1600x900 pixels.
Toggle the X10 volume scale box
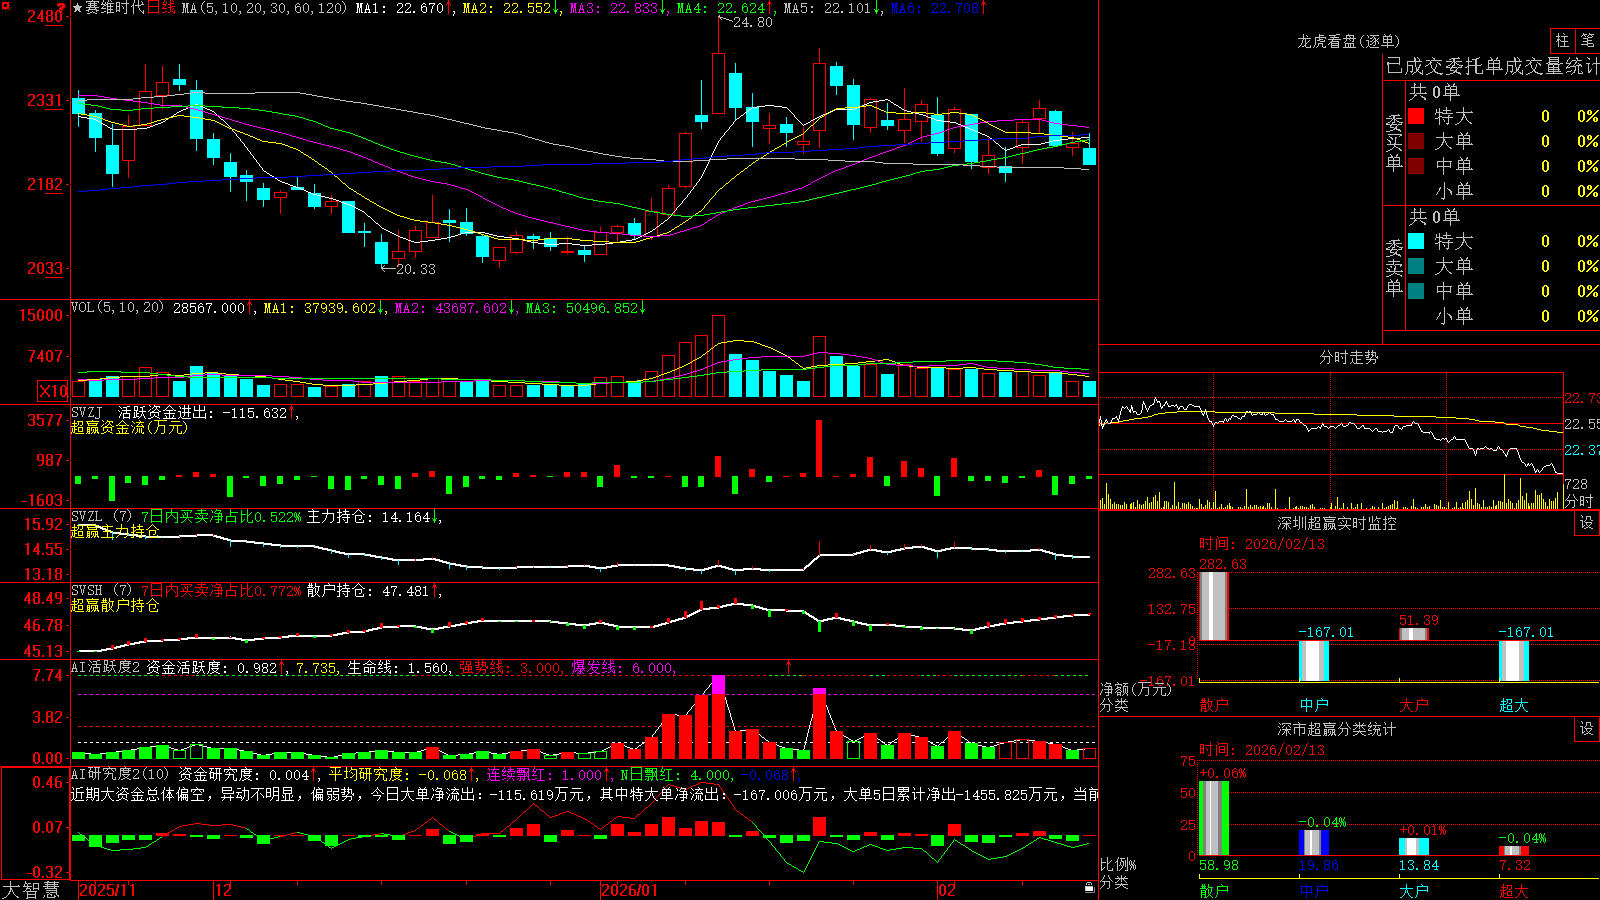click(53, 391)
